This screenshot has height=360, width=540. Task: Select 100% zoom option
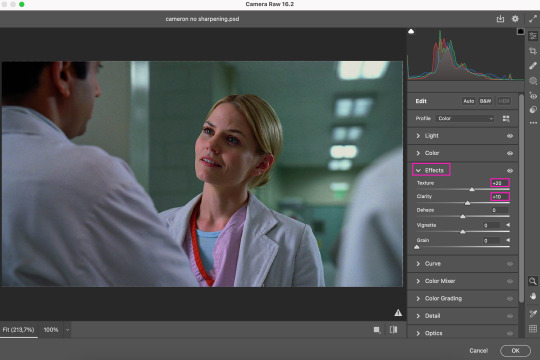click(x=51, y=330)
